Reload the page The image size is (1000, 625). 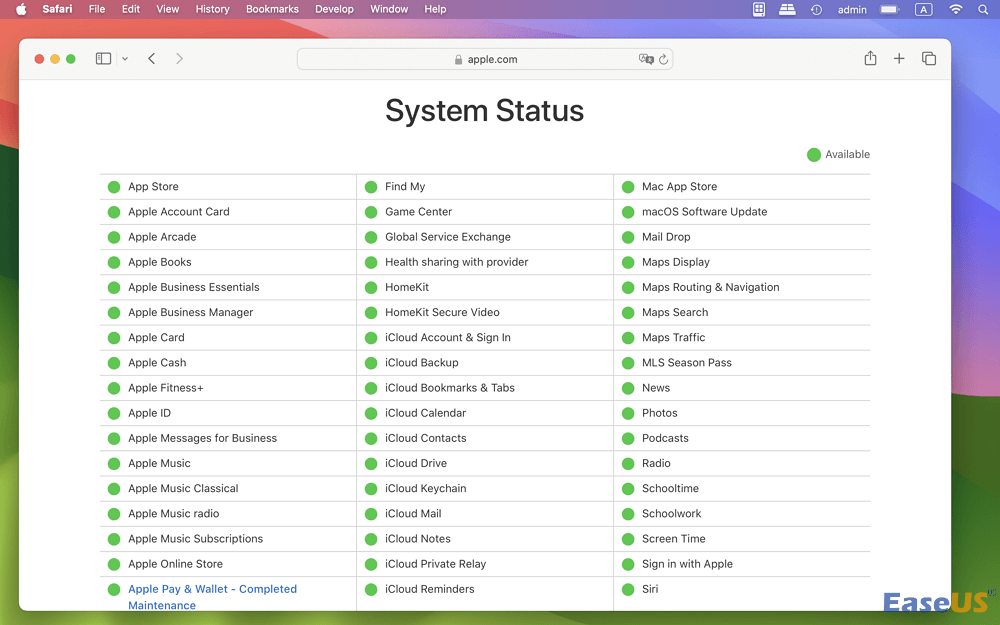pos(663,59)
